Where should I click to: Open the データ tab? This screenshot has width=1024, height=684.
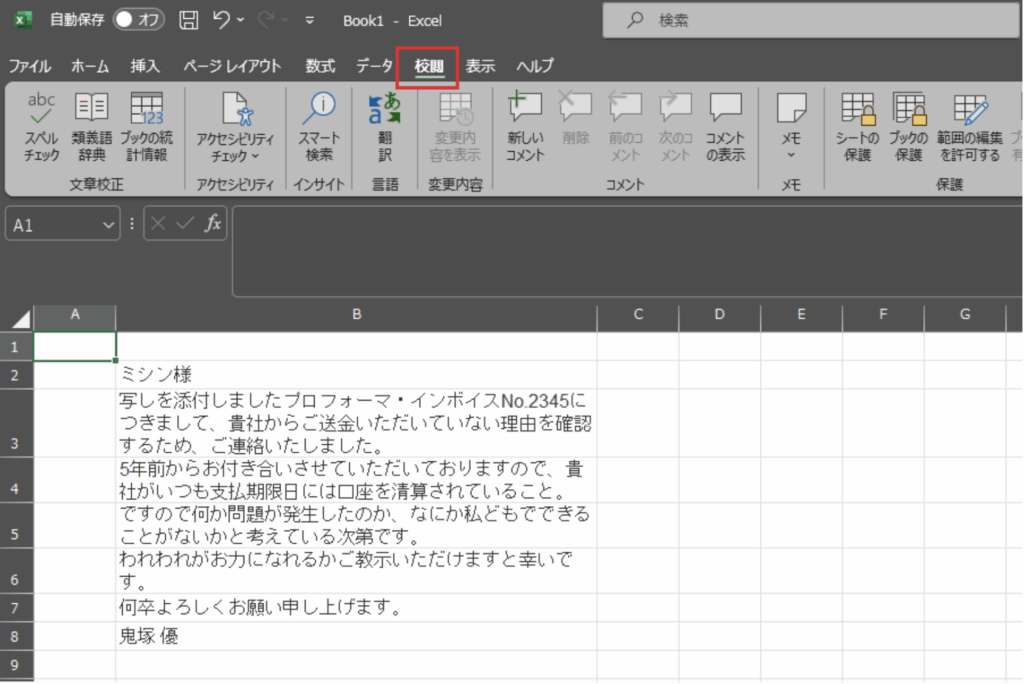pyautogui.click(x=374, y=66)
